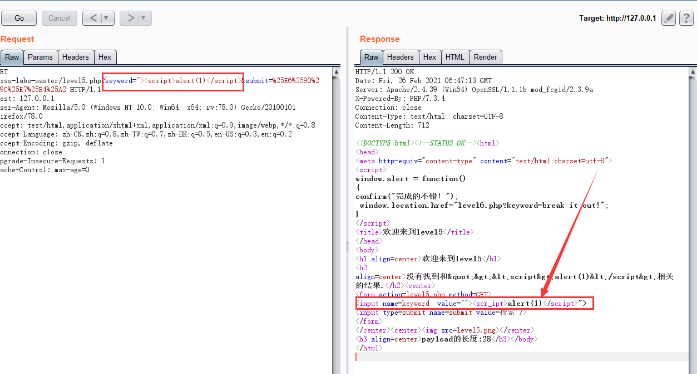This screenshot has width=697, height=374.
Task: Click the Response panel heading
Action: 380,39
